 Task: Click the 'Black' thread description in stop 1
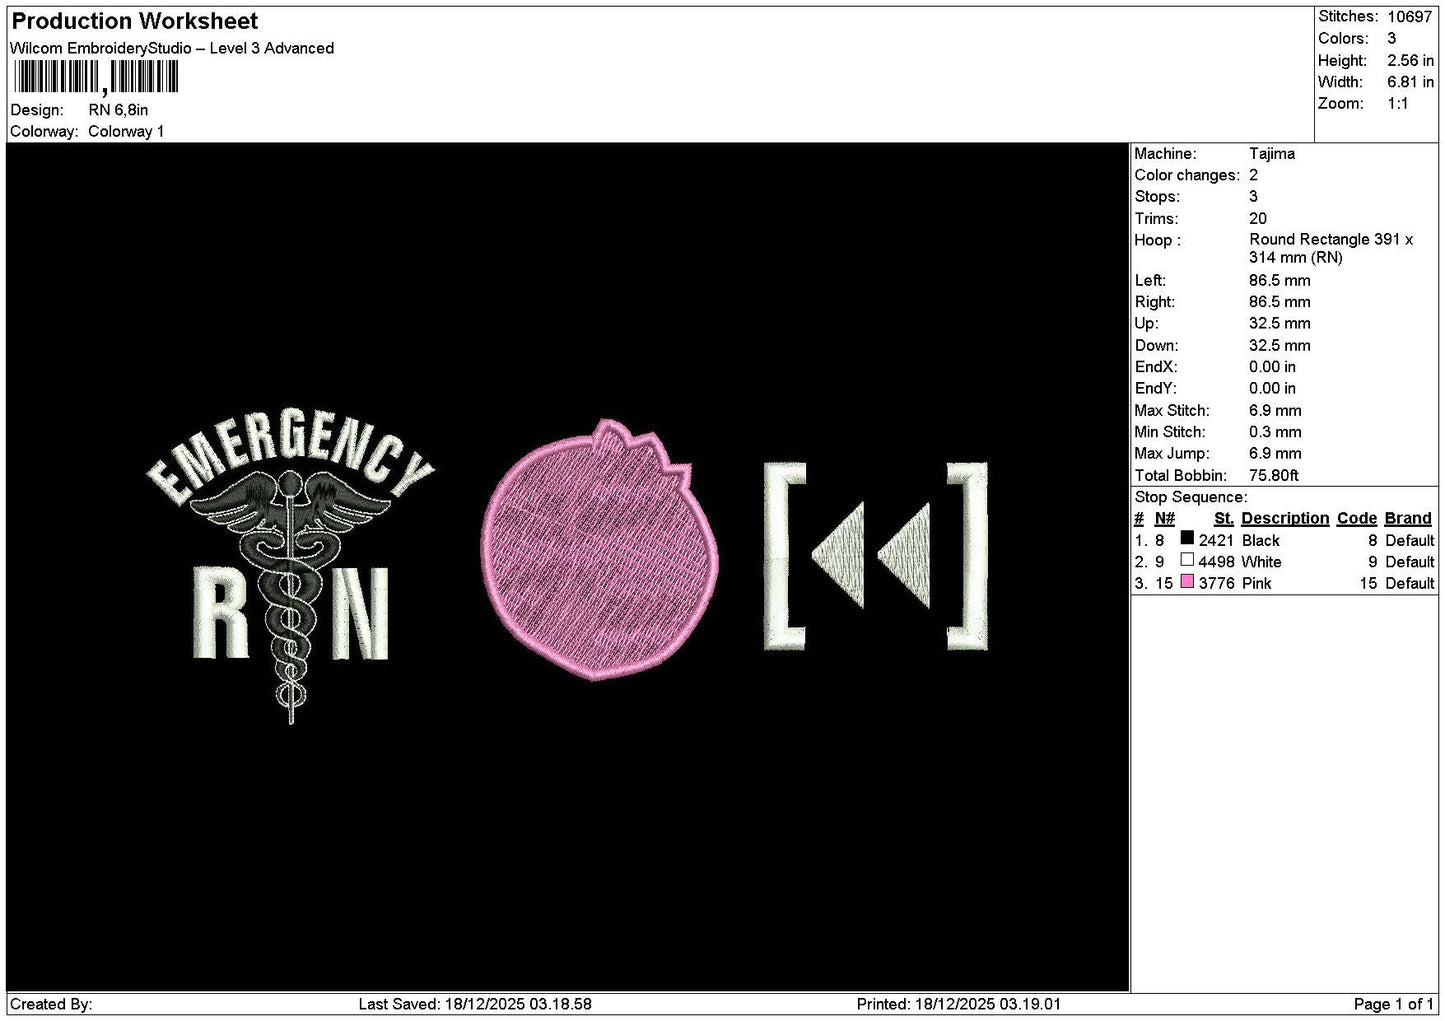click(1260, 540)
